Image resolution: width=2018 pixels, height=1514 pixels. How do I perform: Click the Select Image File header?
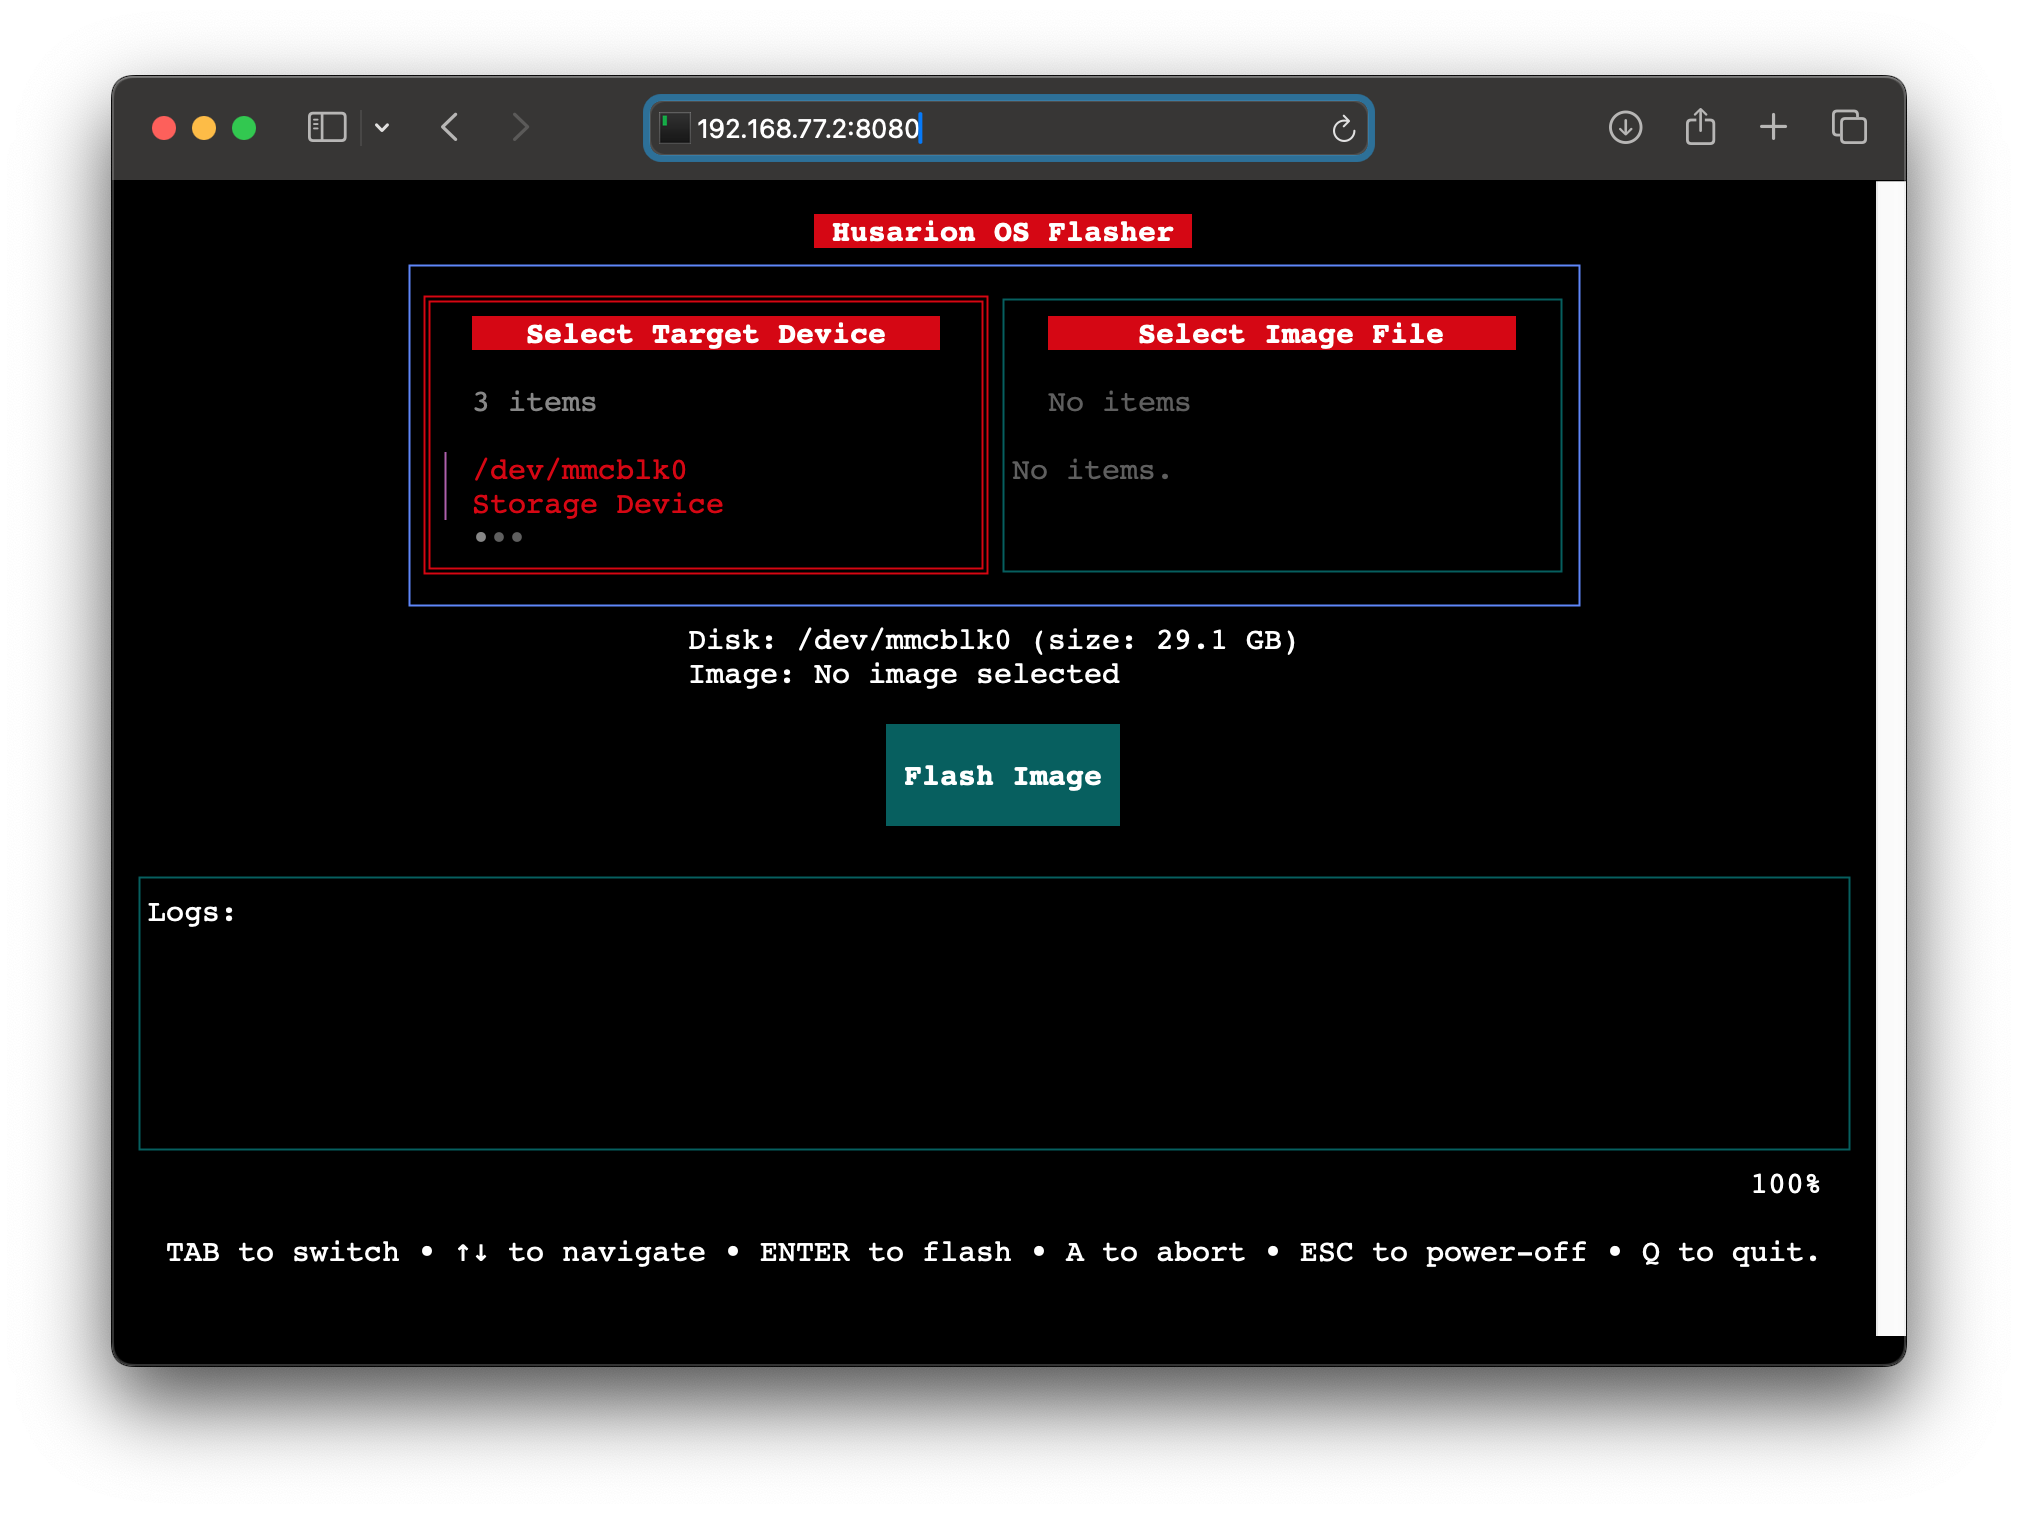[x=1281, y=333]
